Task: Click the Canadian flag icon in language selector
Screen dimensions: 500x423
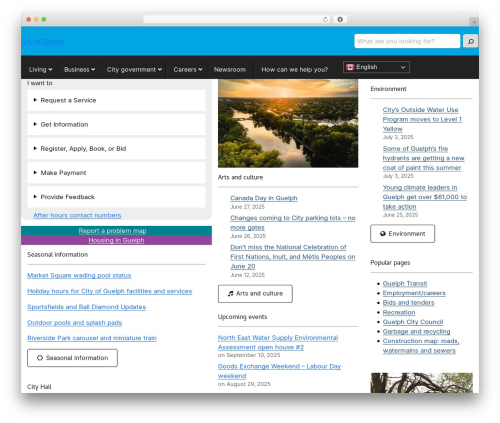Action: [350, 67]
